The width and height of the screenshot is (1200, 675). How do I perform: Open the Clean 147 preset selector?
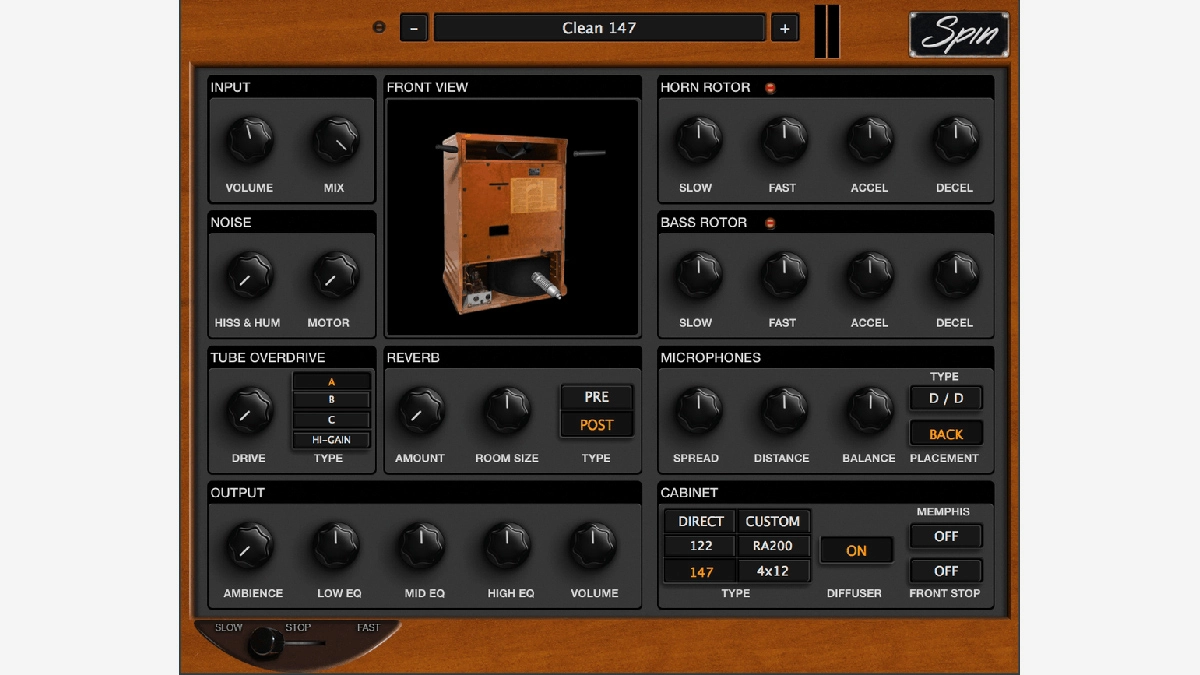(599, 28)
